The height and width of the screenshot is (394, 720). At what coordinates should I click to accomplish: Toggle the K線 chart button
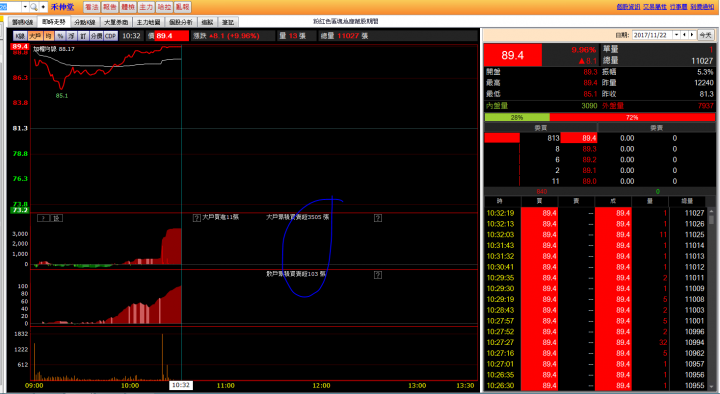pos(20,36)
